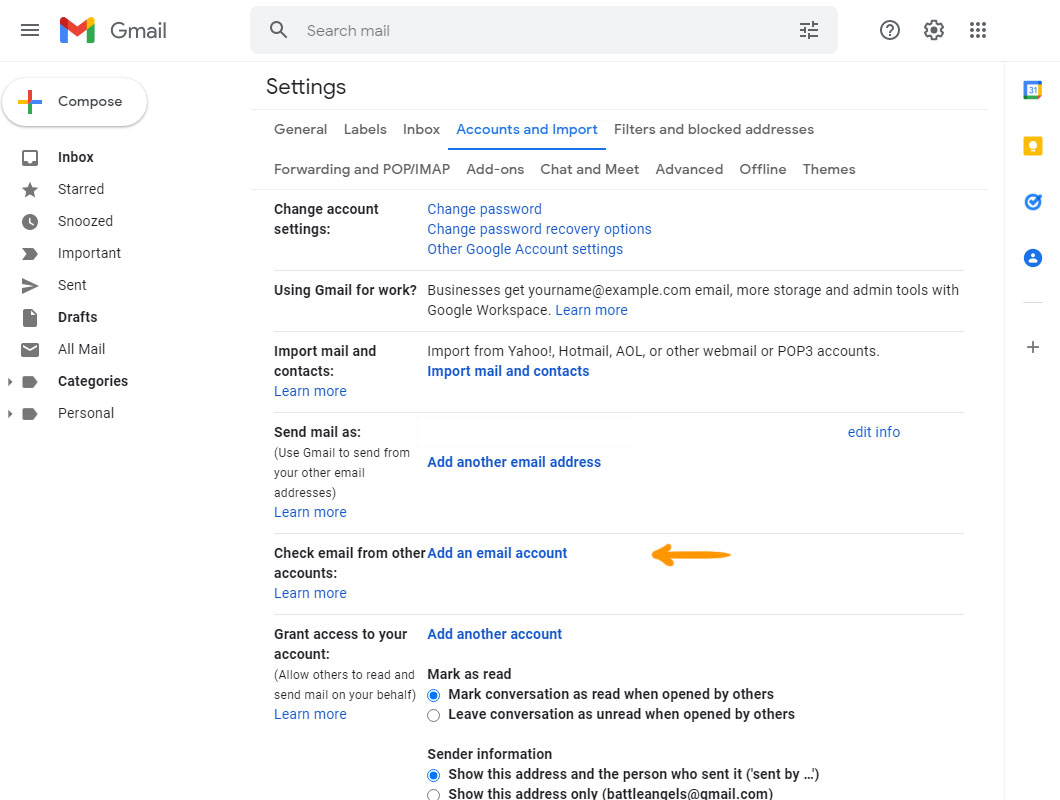1060x800 pixels.
Task: Switch to the General settings tab
Action: point(300,129)
